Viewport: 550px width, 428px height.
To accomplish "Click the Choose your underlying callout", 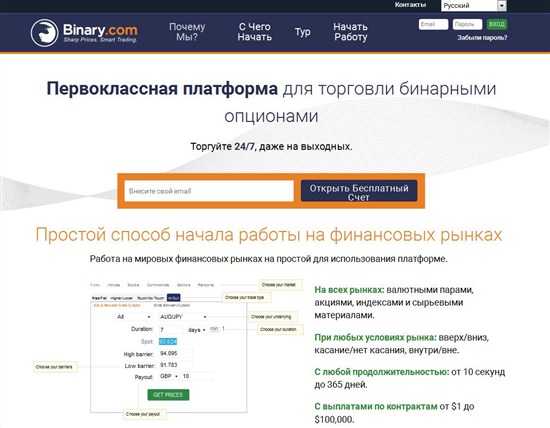I will point(273,317).
